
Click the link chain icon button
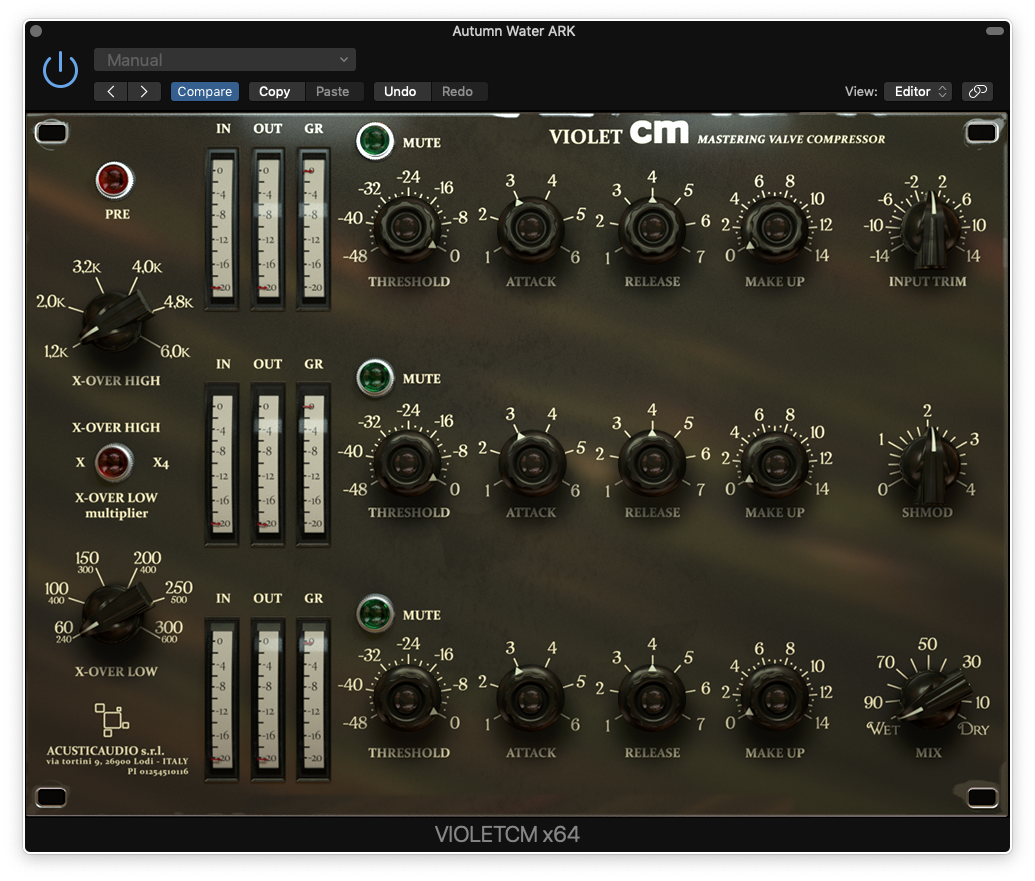click(x=978, y=92)
